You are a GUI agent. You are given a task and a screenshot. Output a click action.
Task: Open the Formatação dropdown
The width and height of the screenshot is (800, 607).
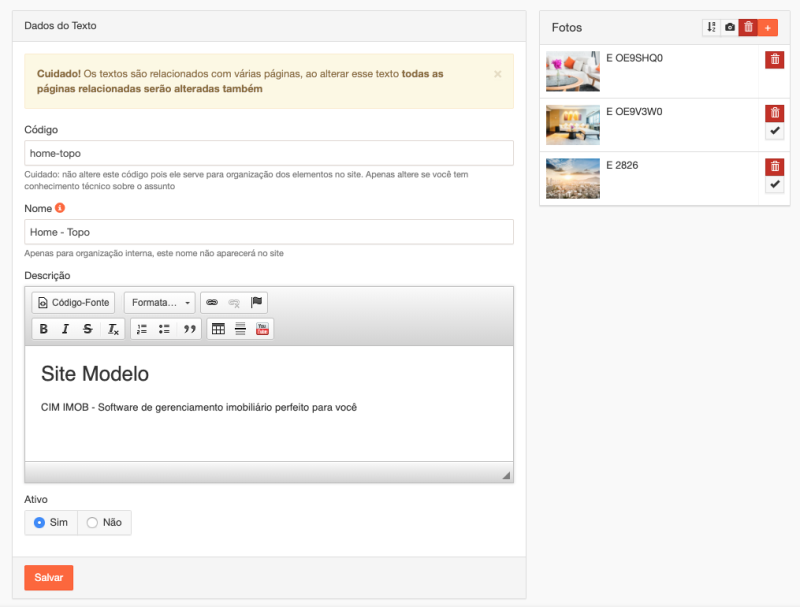160,302
